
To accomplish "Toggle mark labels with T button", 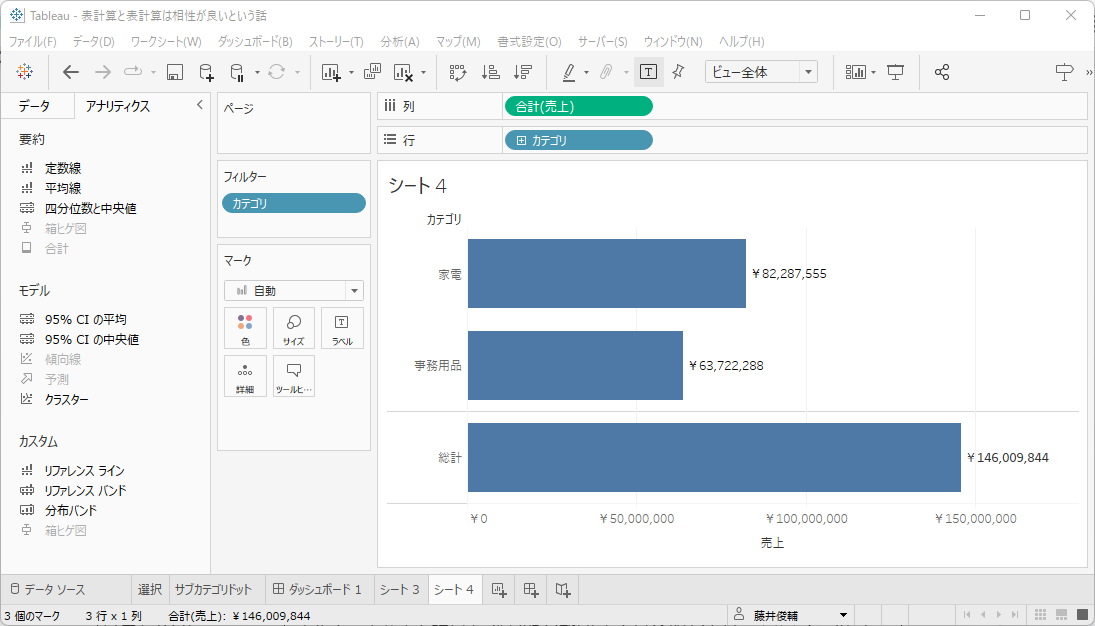I will pos(648,72).
